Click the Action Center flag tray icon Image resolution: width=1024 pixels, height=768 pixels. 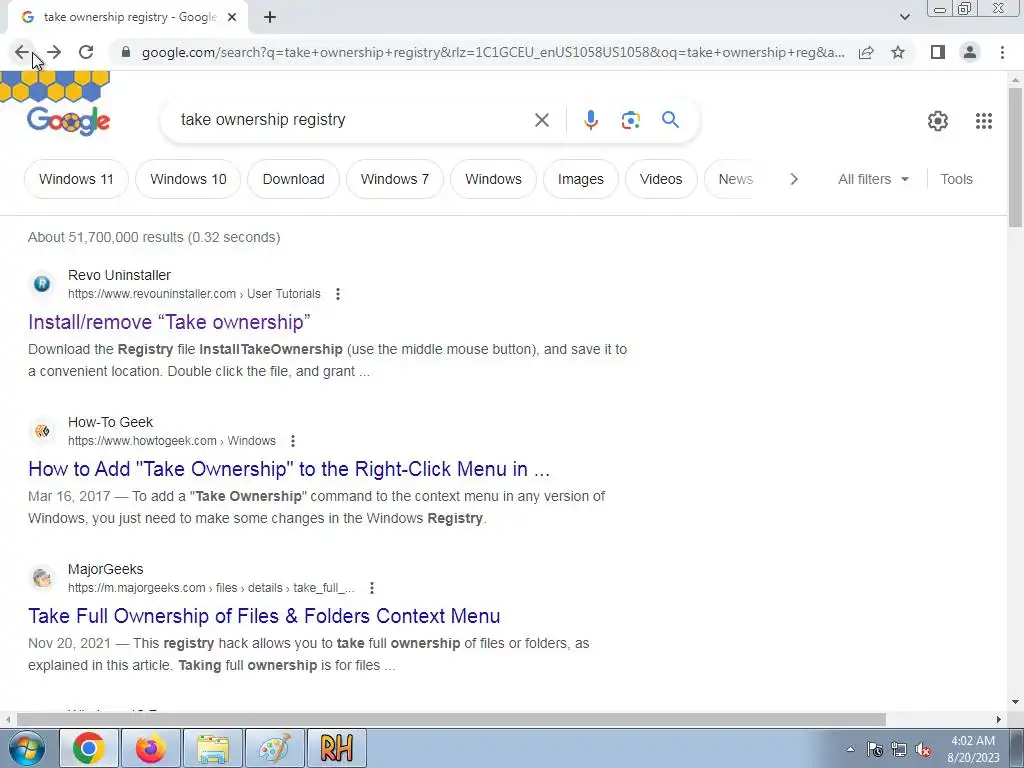click(x=875, y=750)
